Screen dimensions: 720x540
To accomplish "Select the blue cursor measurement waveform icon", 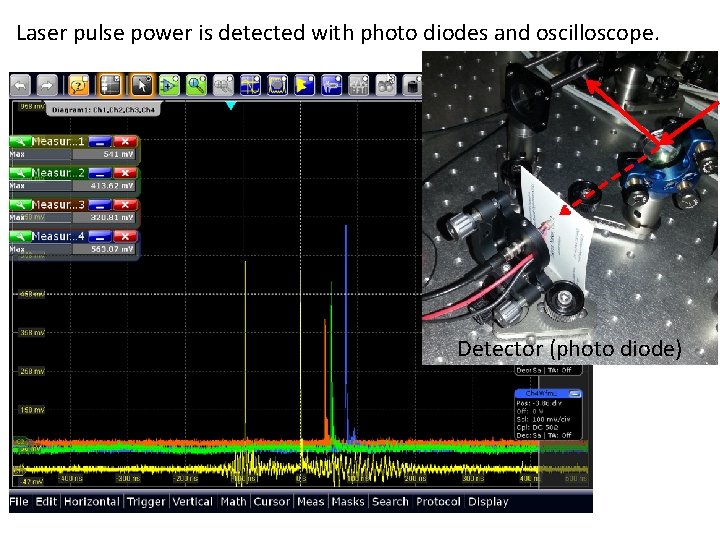I will tap(250, 85).
